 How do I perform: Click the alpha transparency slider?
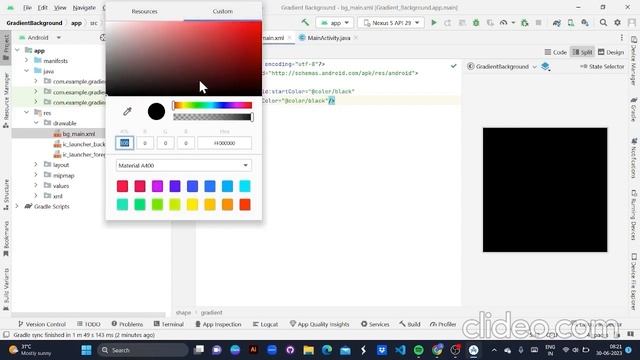click(213, 117)
